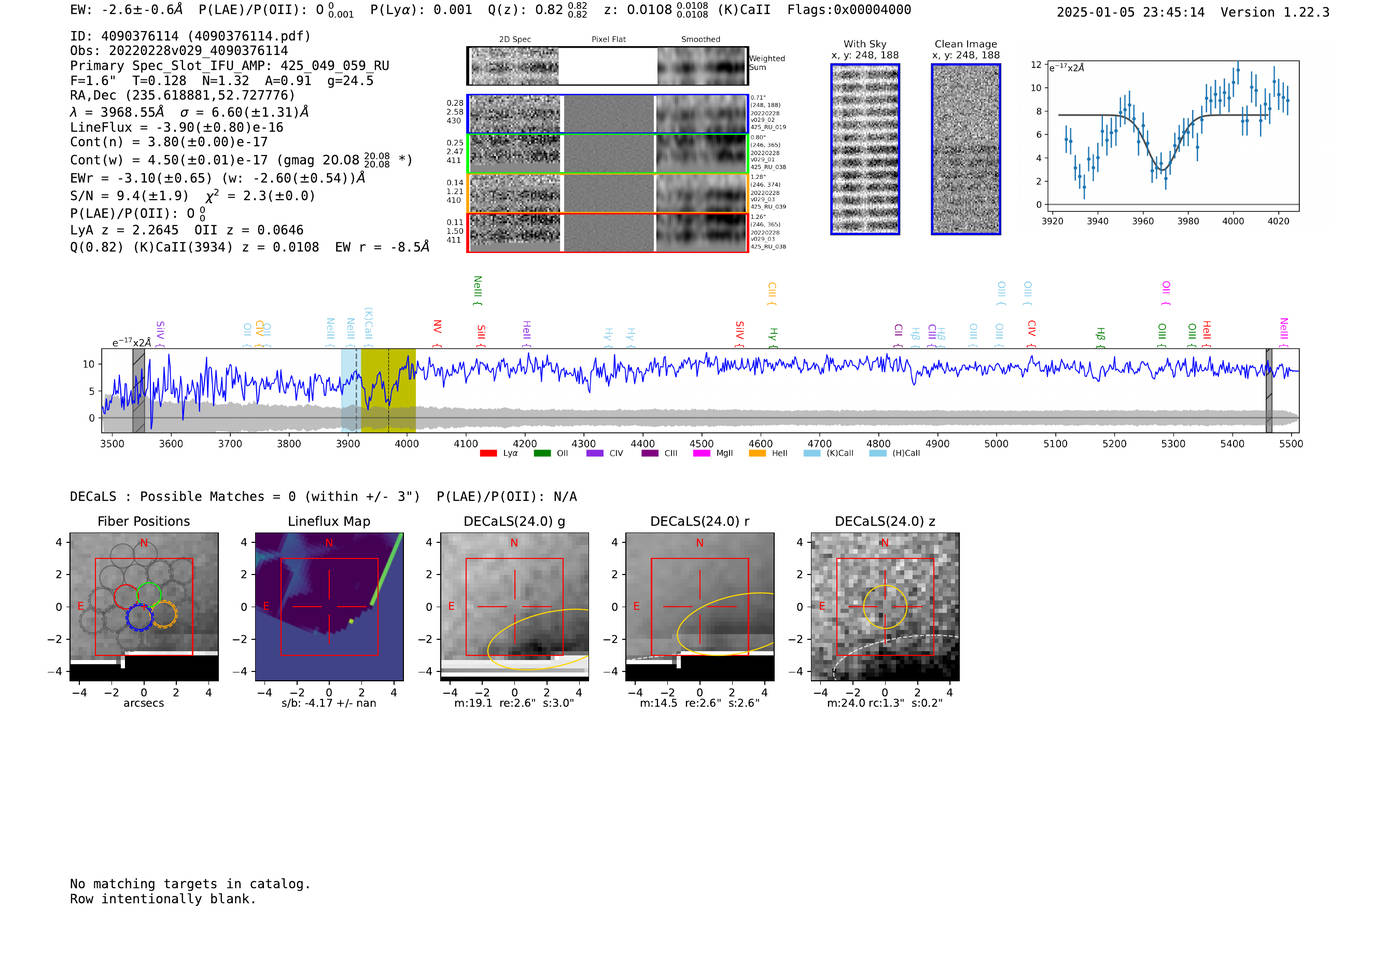This screenshot has height=953, width=1400.
Task: Click the yellow circle in DECaLS z image
Action: [885, 606]
